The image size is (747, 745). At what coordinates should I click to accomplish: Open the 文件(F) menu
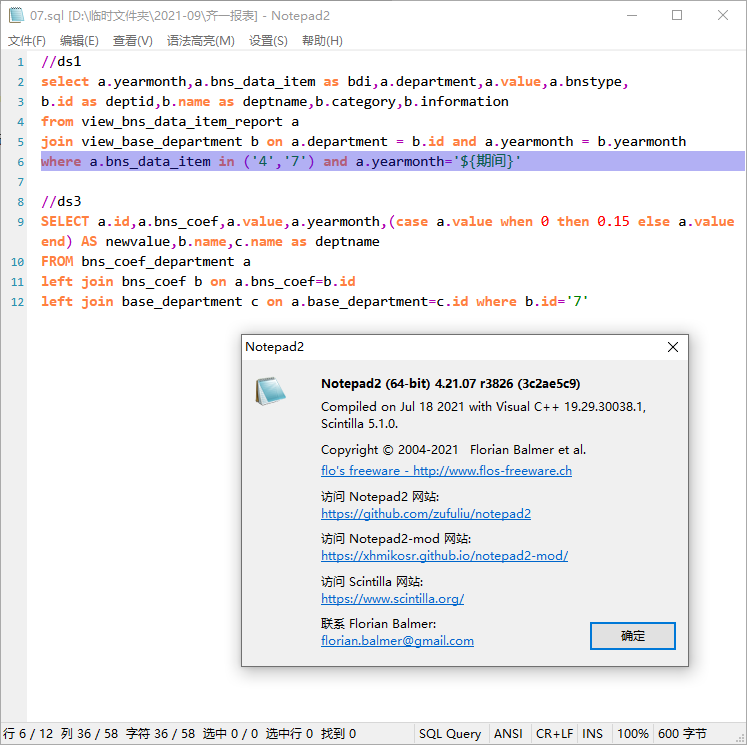click(x=27, y=41)
